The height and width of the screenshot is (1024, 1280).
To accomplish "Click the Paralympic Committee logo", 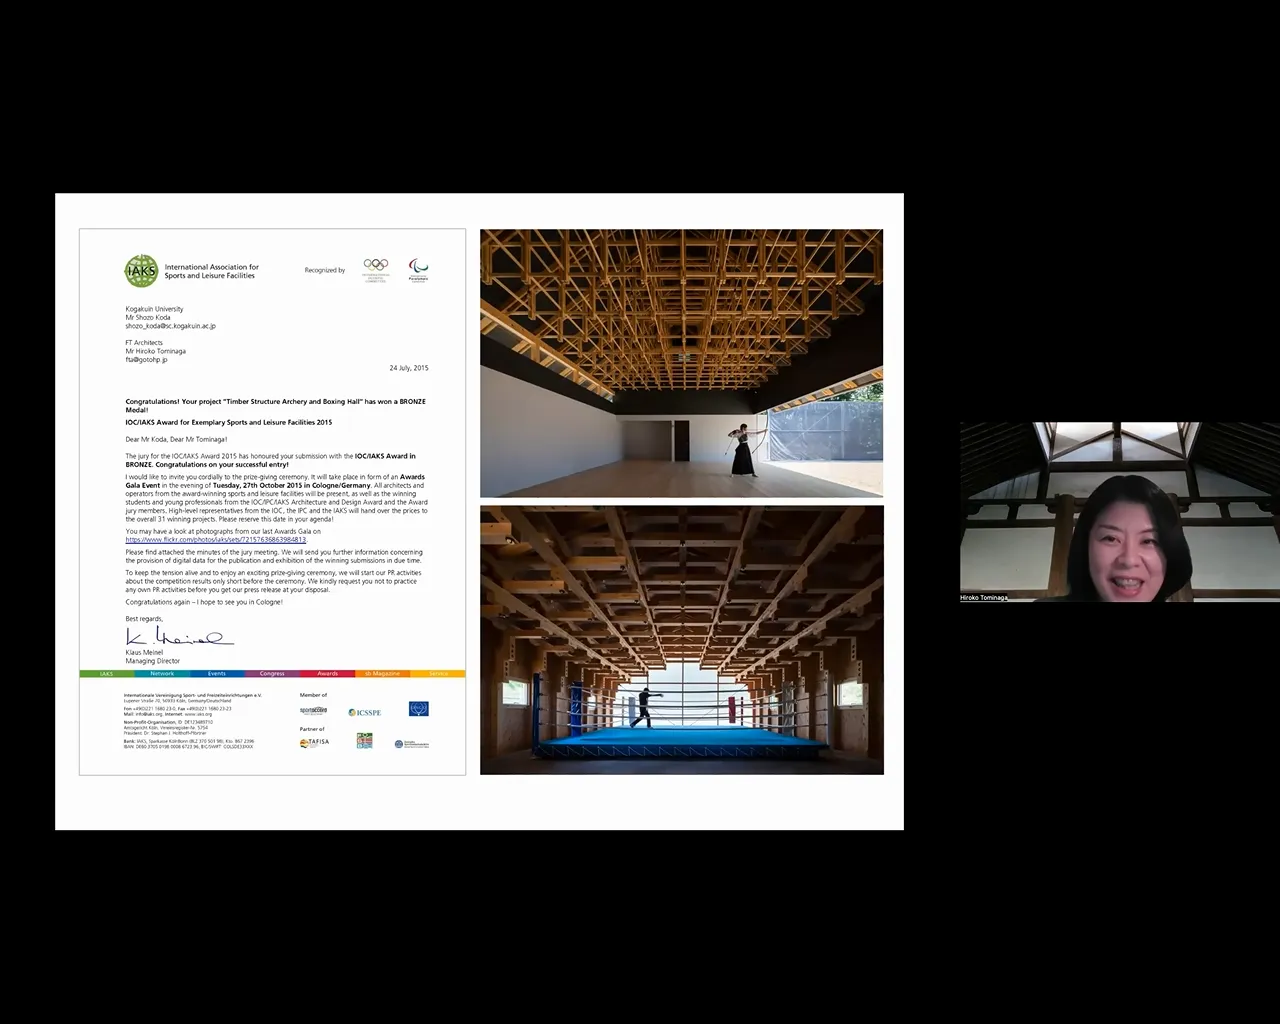I will click(418, 270).
